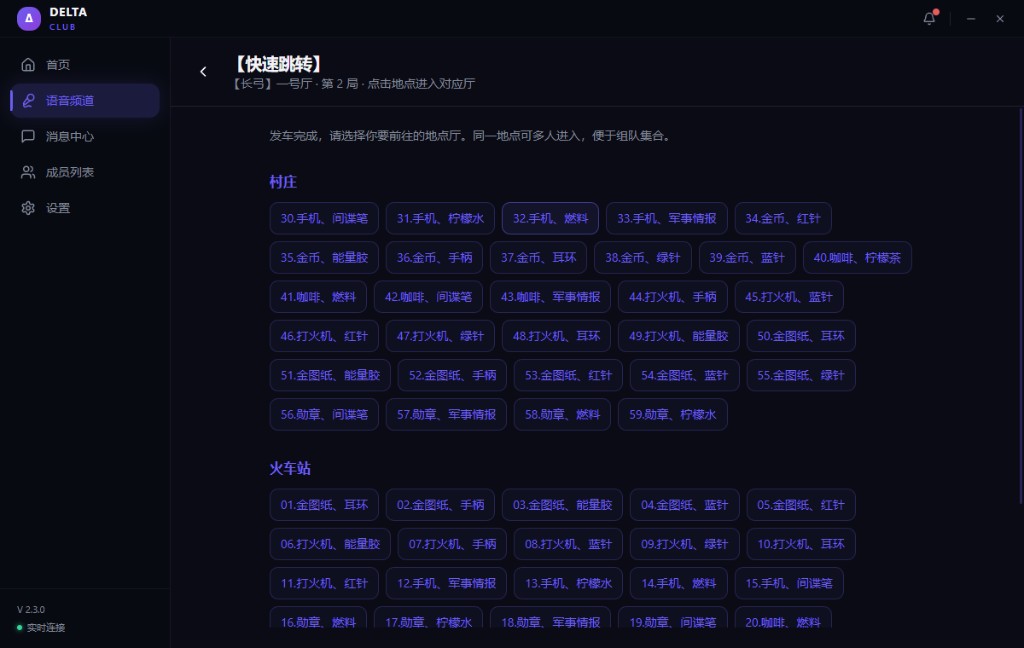Click the vertical scrollbar of the room list
The width and height of the screenshot is (1024, 648).
(1021, 306)
